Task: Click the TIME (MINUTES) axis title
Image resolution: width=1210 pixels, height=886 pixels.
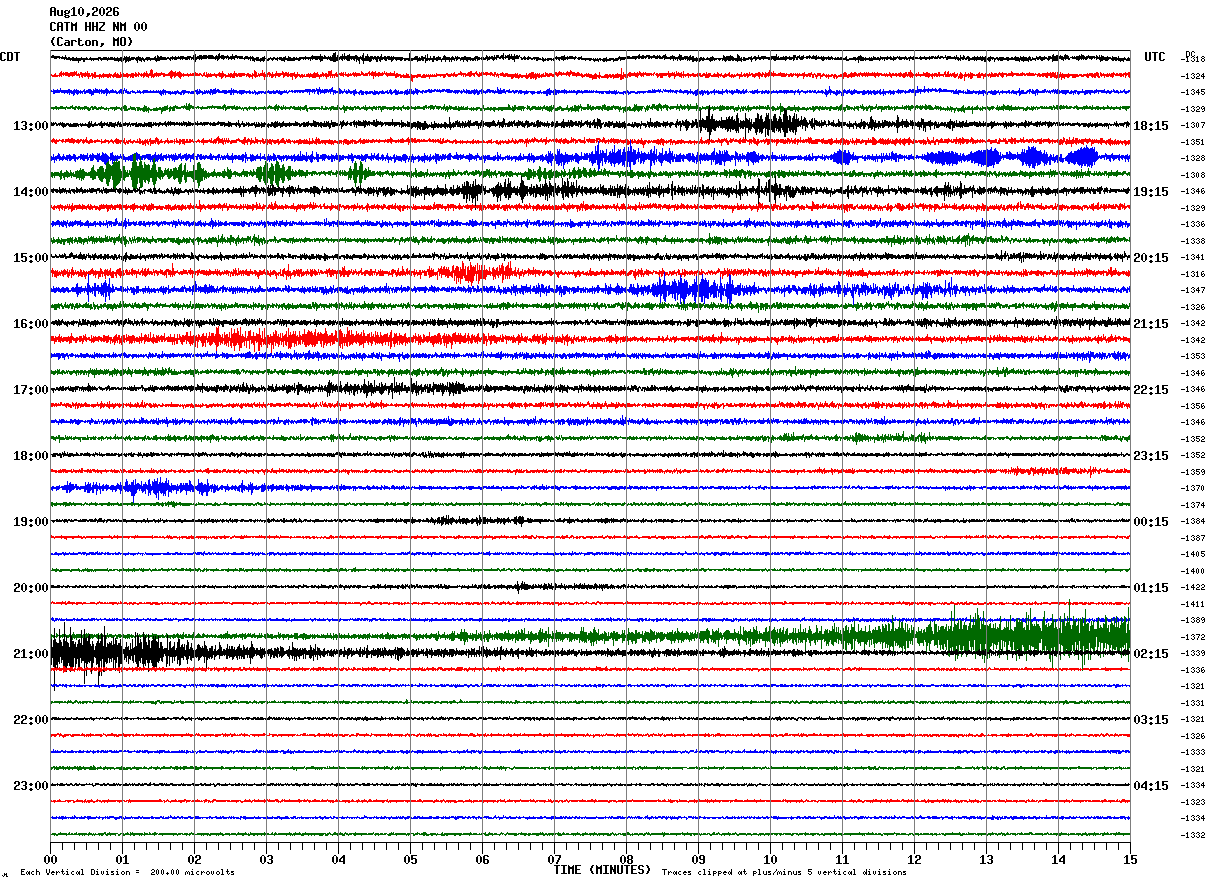Action: [x=602, y=870]
